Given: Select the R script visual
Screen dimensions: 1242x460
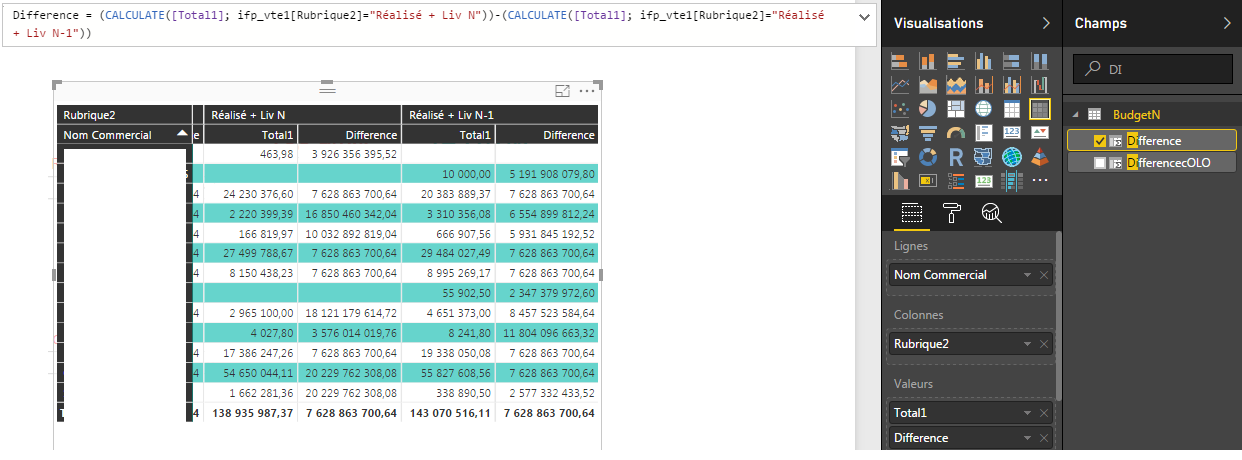Looking at the screenshot, I should tap(955, 156).
